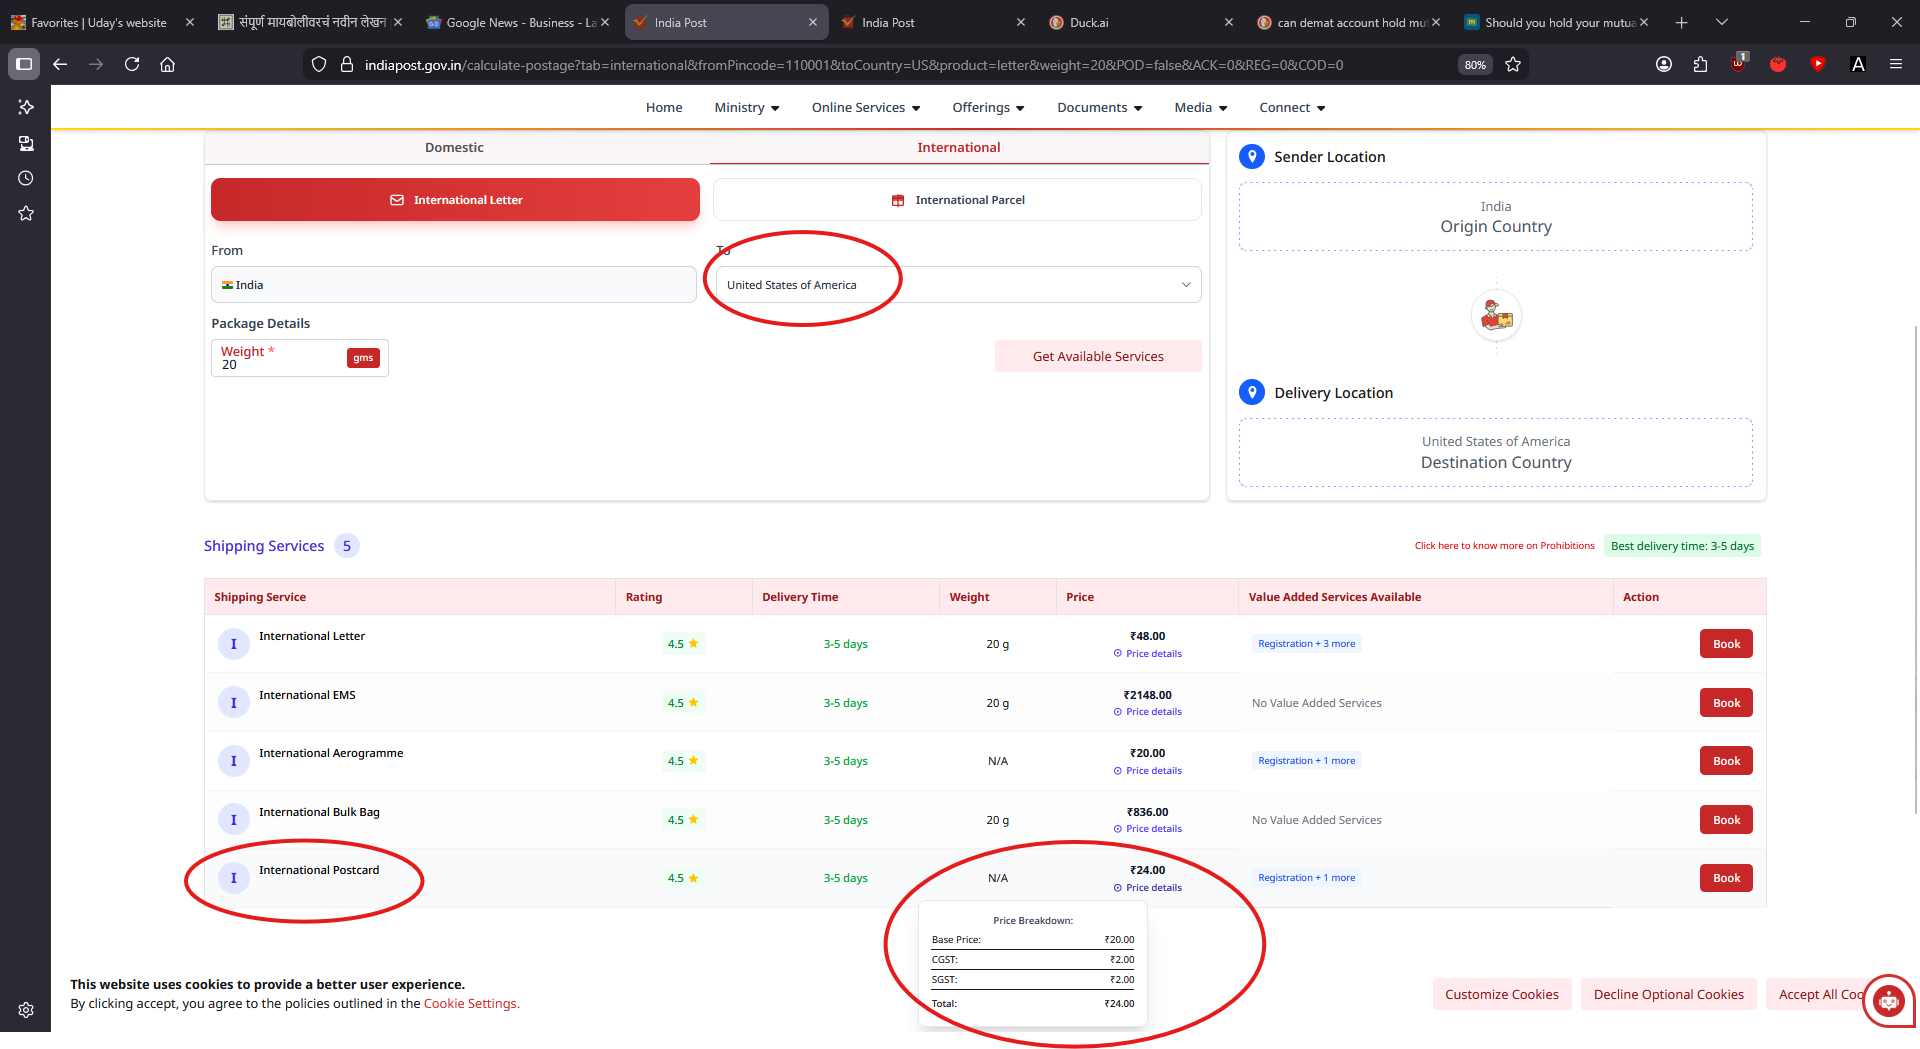Open sidebar settings gear icon

26,1010
